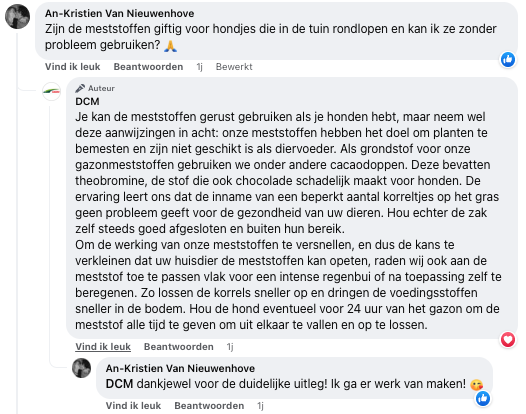The width and height of the screenshot is (526, 414).
Task: Click the blue like reaction on first comment
Action: 508,60
